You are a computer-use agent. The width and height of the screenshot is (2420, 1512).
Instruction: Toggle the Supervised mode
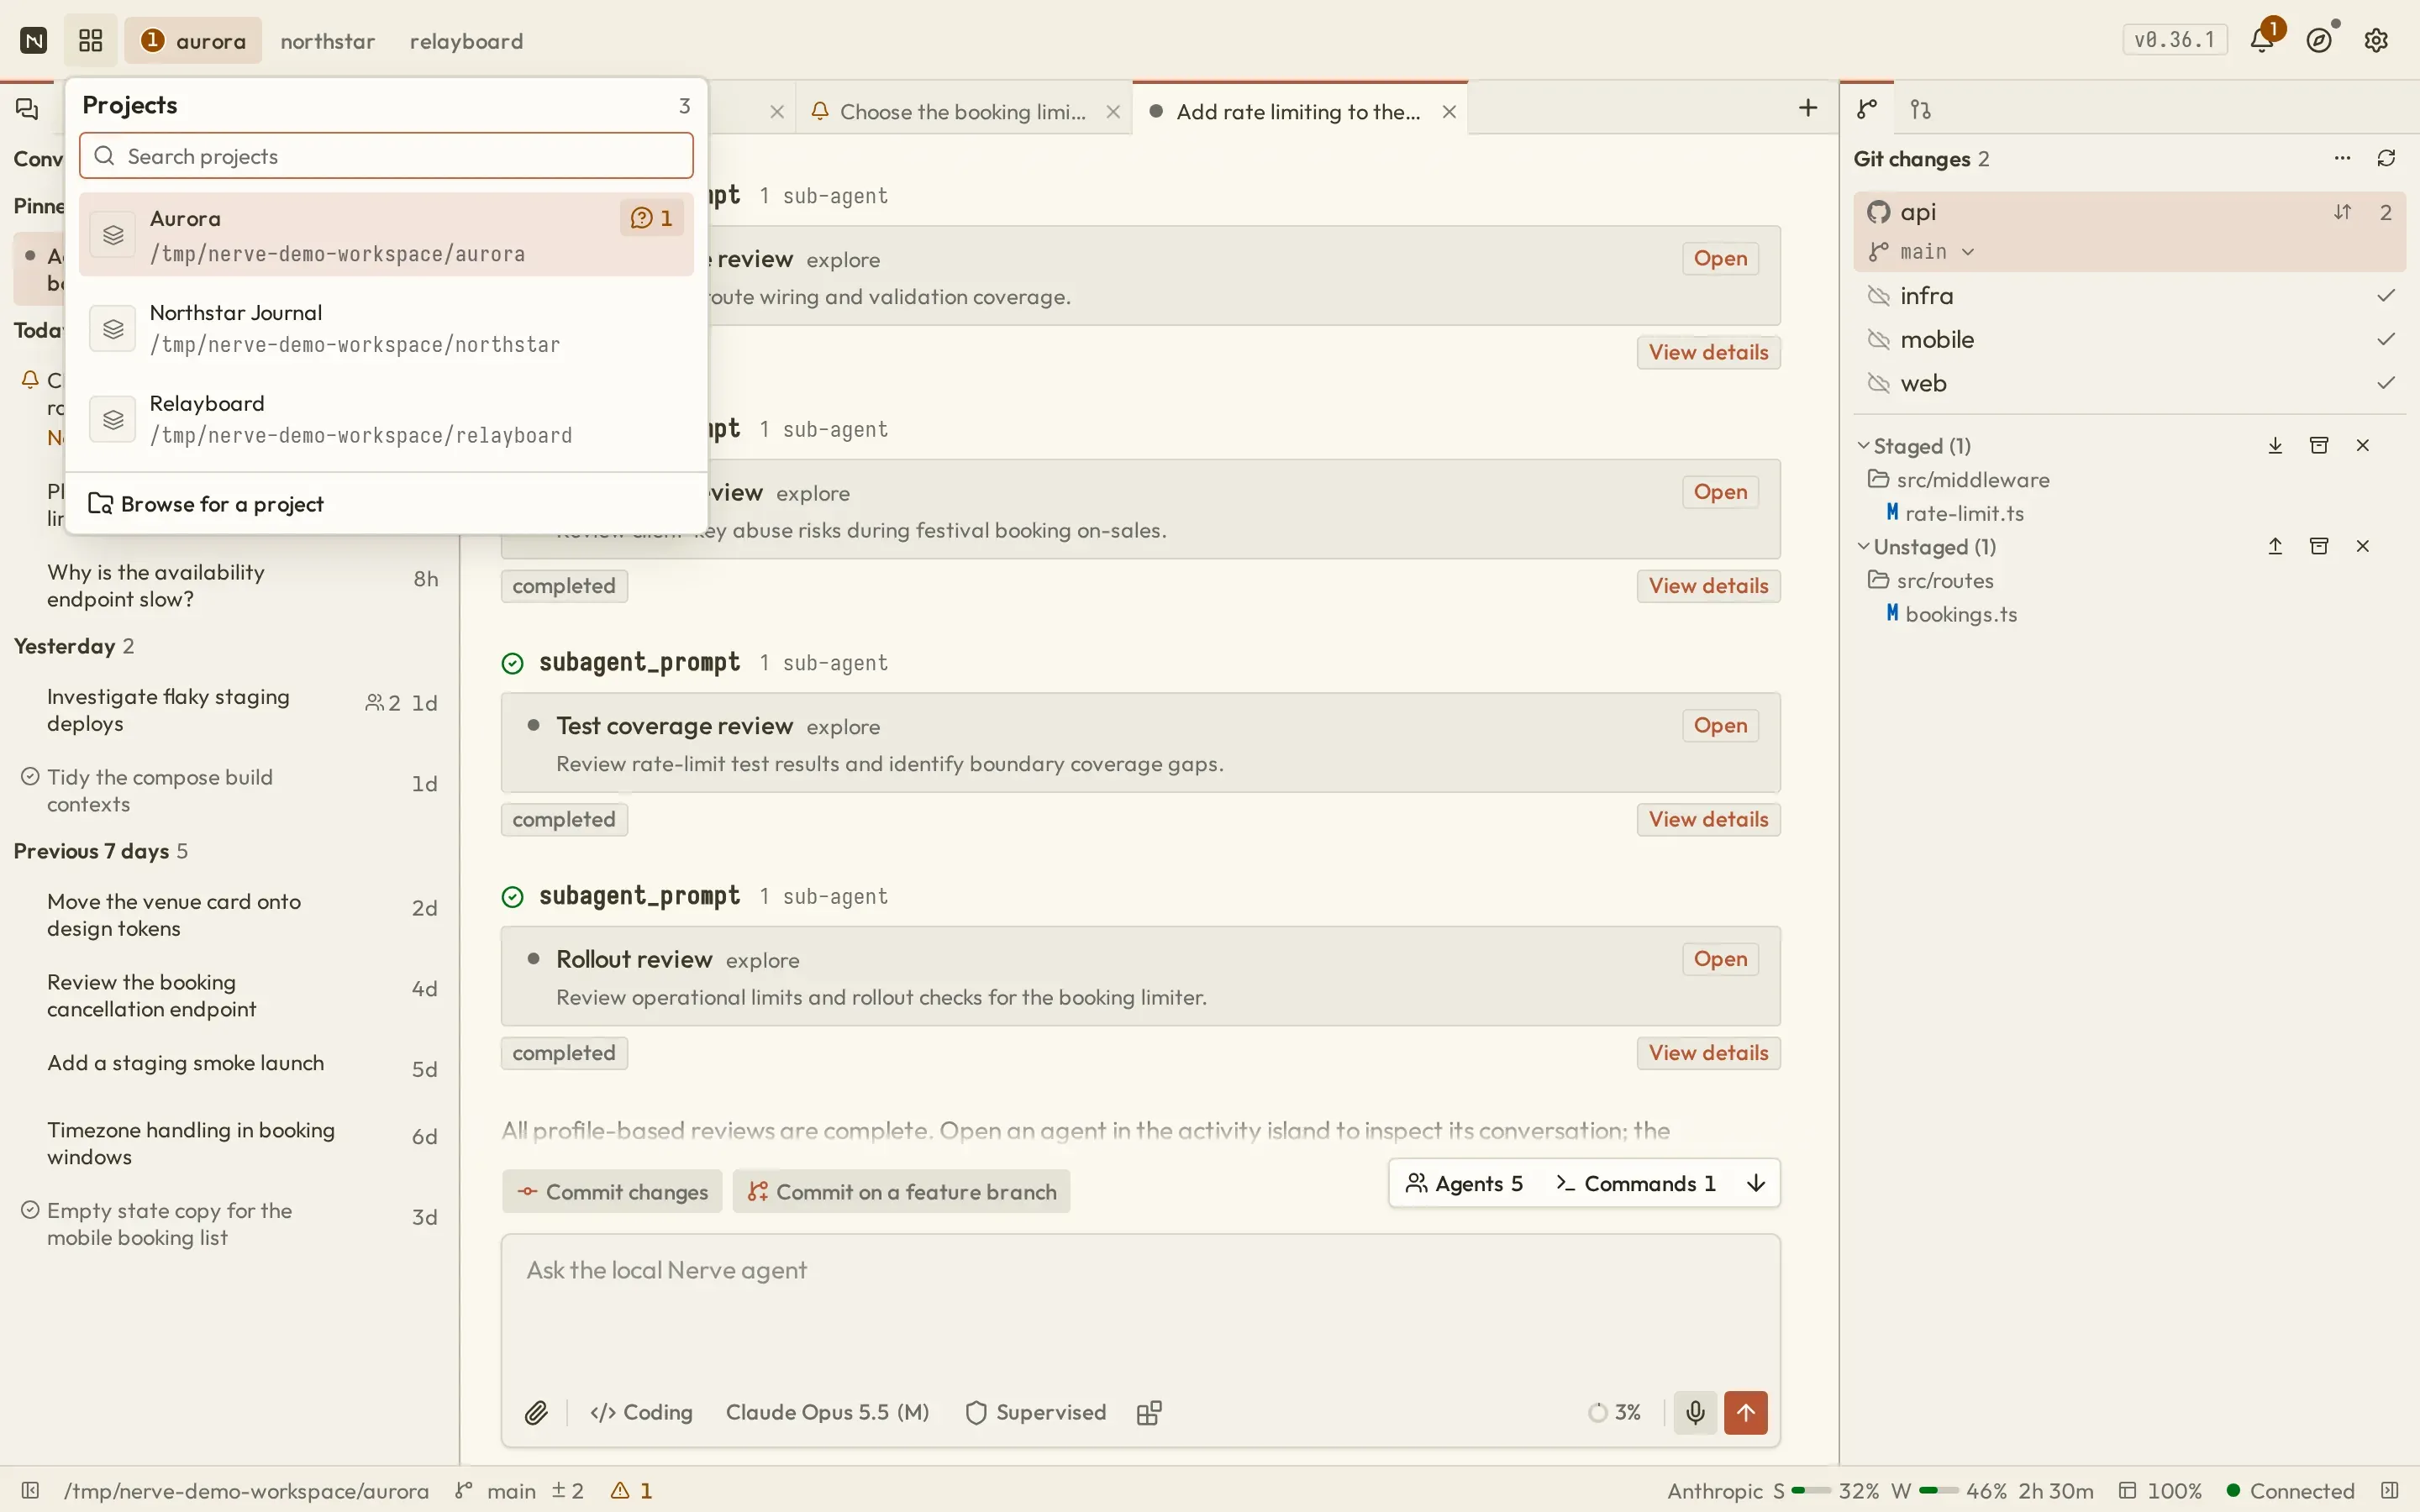[1035, 1412]
